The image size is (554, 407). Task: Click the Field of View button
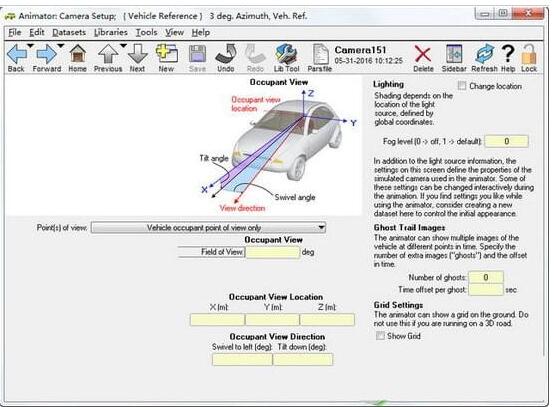point(211,252)
